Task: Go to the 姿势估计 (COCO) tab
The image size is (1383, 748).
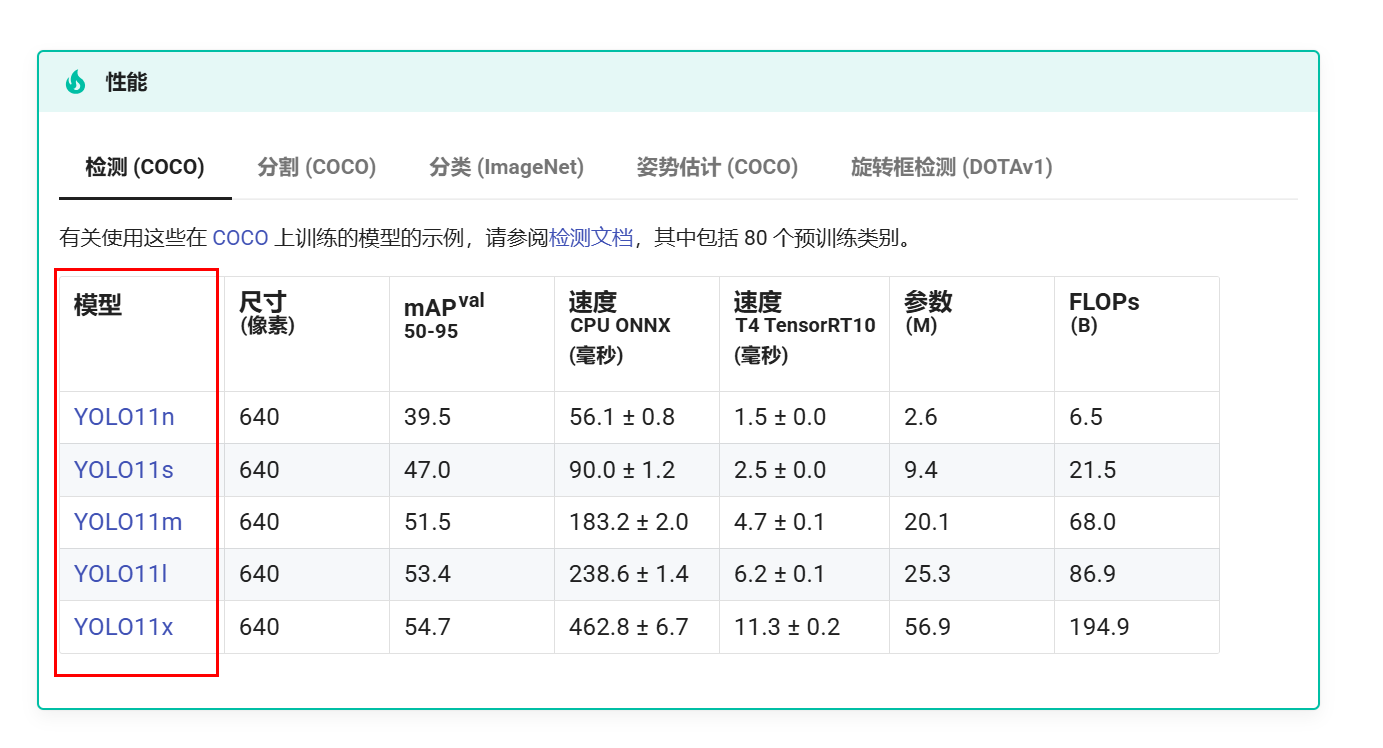Action: click(x=717, y=167)
